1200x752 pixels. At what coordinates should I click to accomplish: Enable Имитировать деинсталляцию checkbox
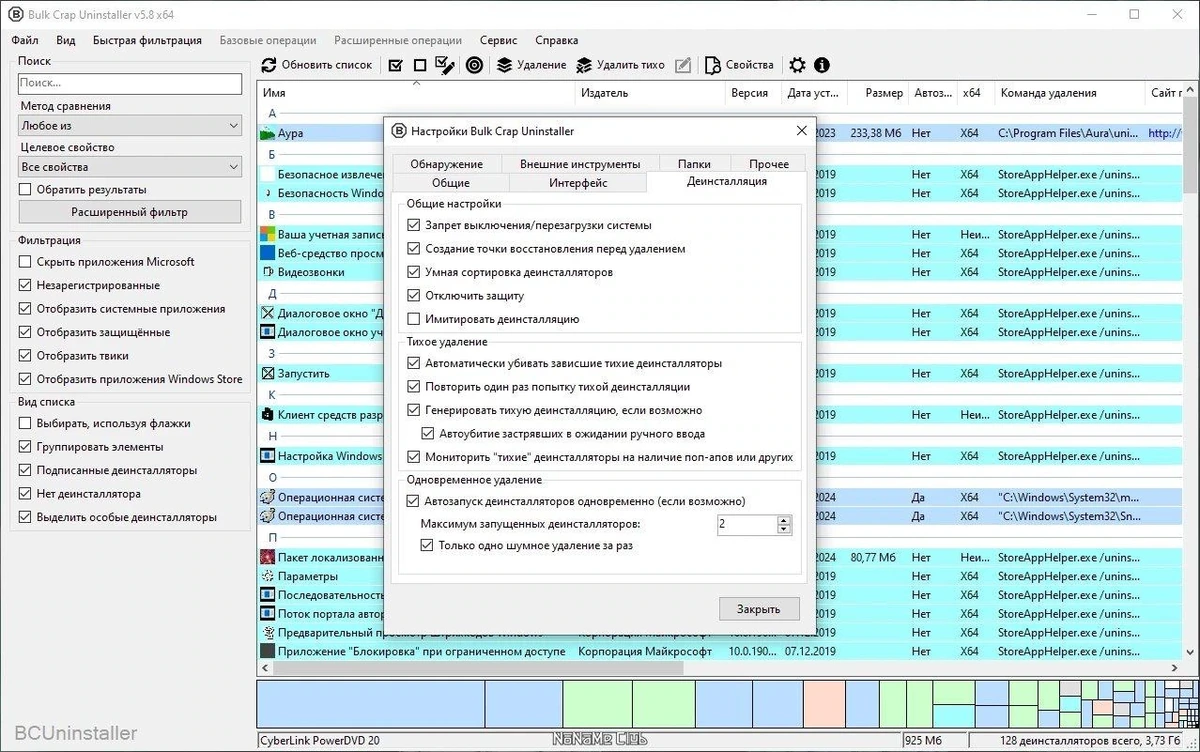click(x=414, y=319)
